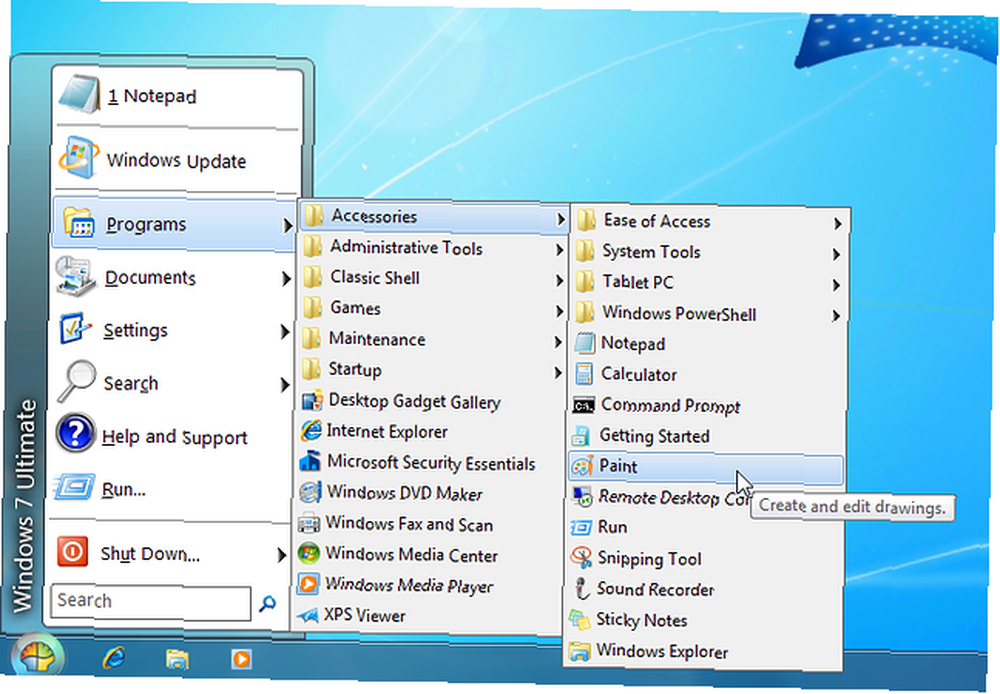This screenshot has width=1000, height=694.
Task: Expand the Ease of Access submenu arrow
Action: (x=837, y=223)
